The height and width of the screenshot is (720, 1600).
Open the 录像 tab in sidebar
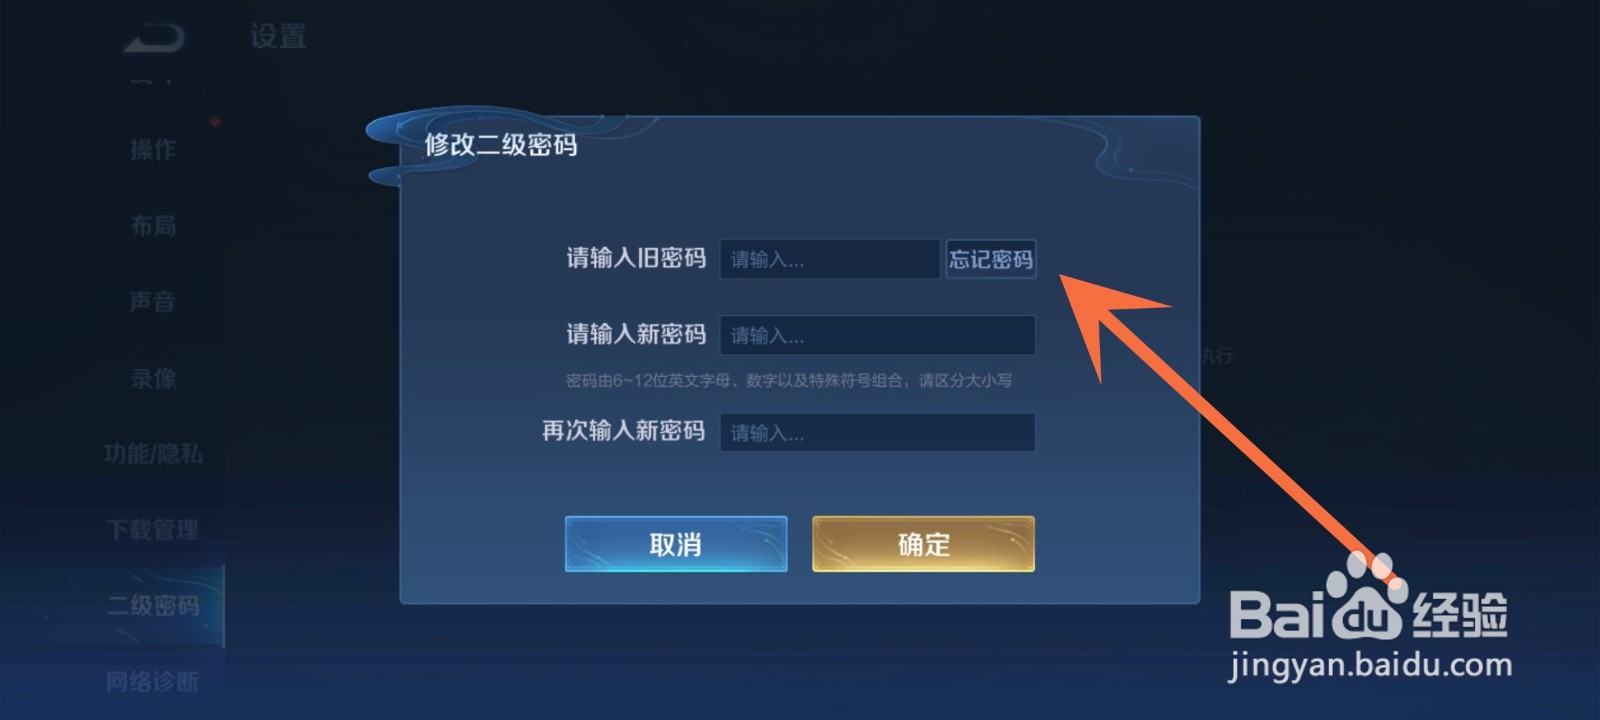153,378
